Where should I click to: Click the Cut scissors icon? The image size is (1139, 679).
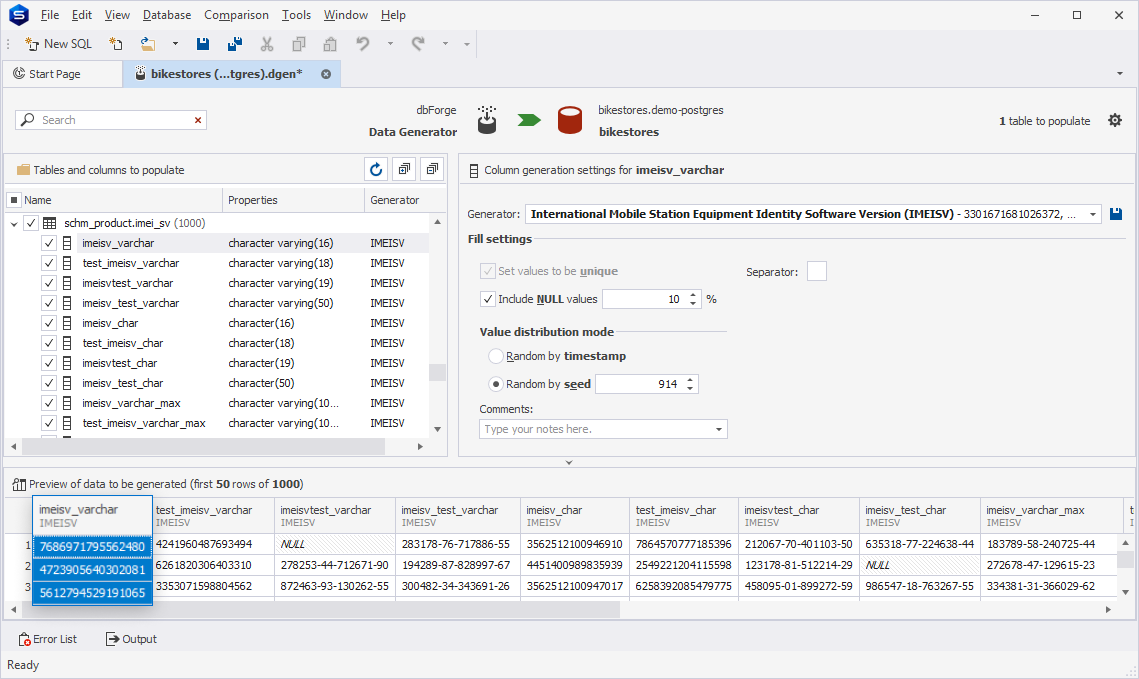(x=267, y=44)
